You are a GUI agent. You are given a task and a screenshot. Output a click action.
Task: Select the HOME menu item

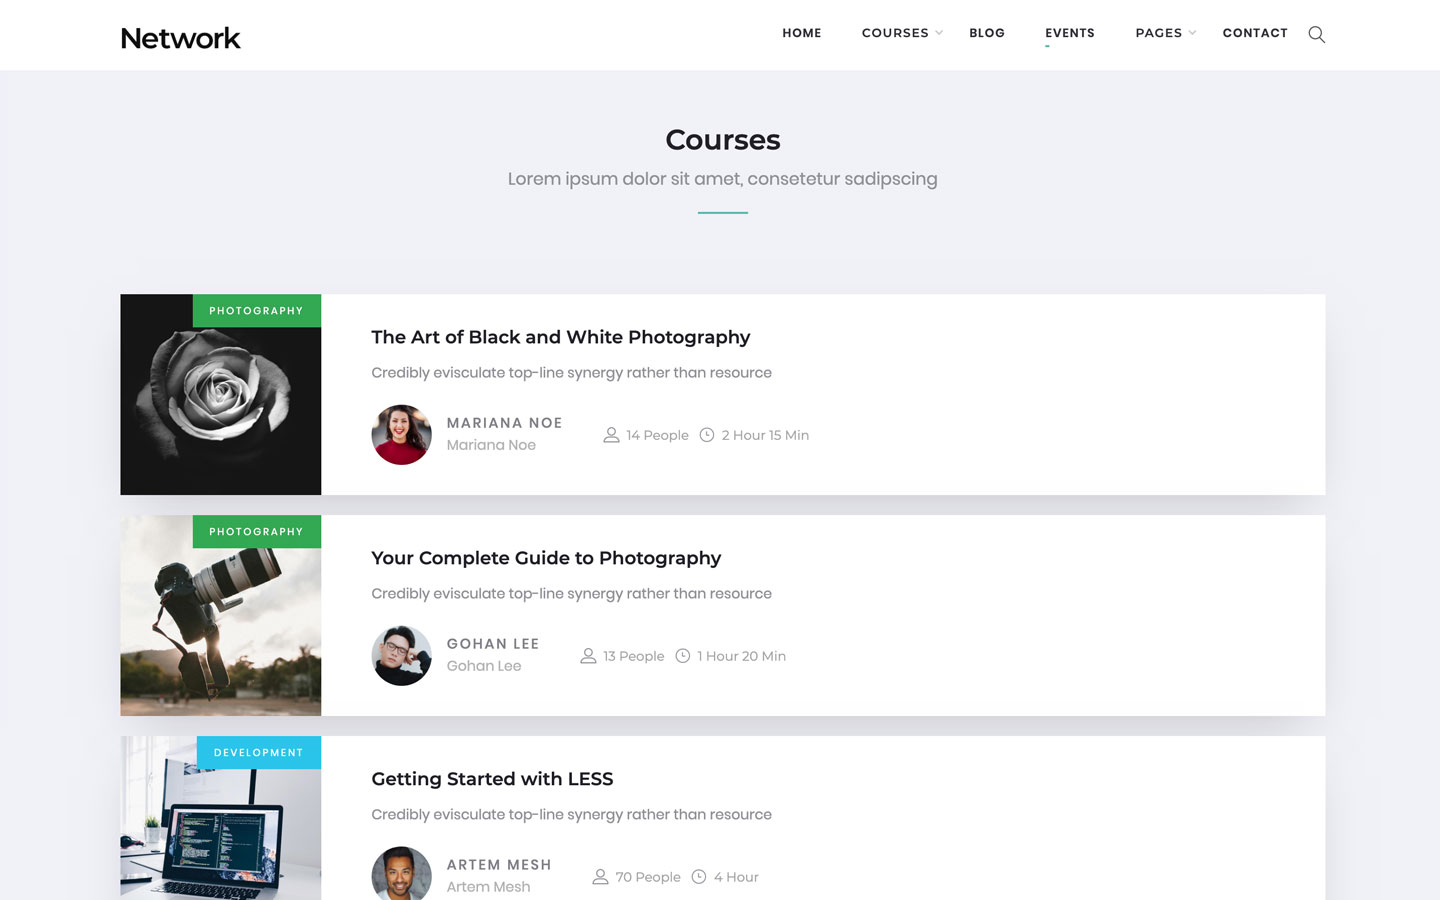click(801, 33)
